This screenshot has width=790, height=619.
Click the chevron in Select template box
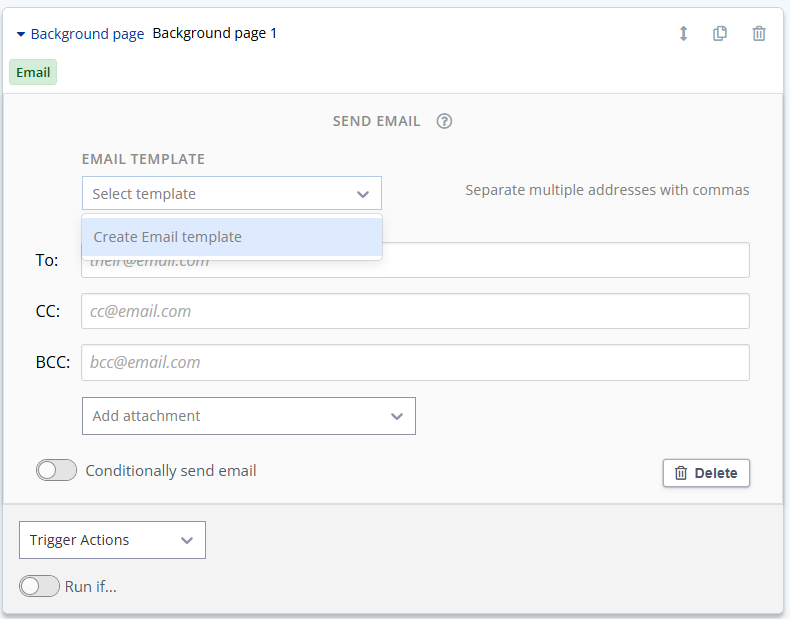[x=363, y=194]
